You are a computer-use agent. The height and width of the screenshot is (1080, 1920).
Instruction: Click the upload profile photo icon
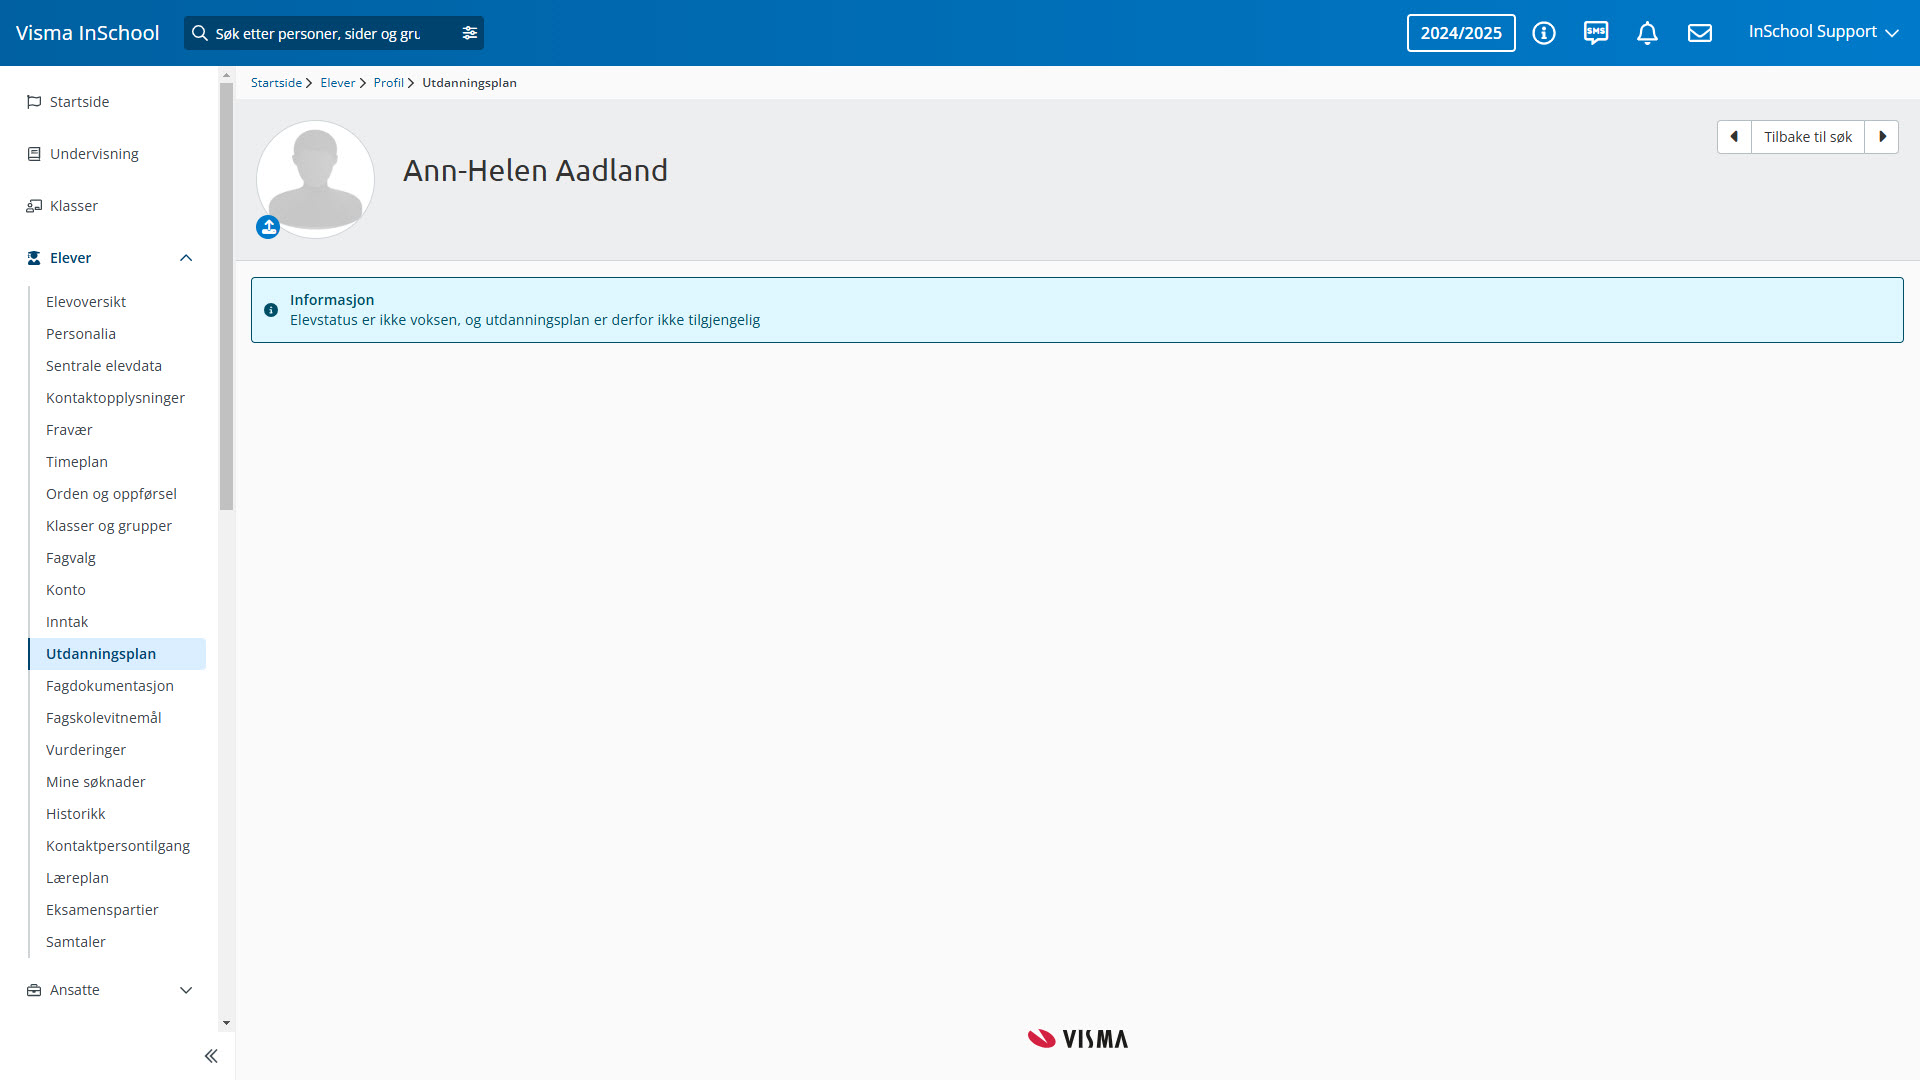(x=268, y=227)
